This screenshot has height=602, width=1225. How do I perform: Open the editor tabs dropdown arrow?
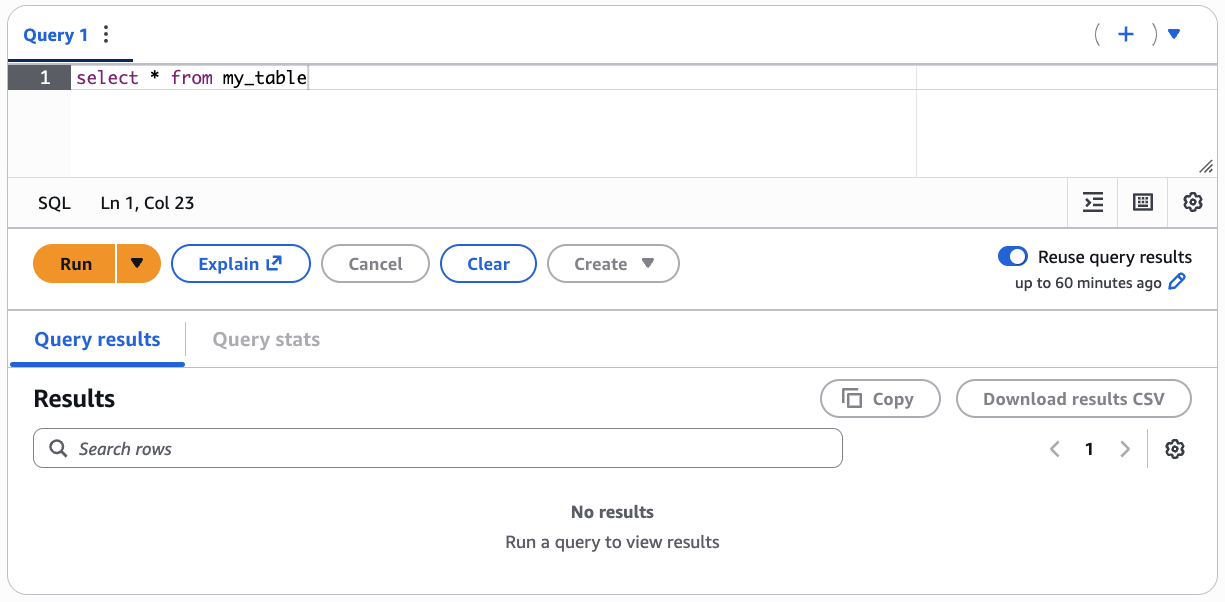[1173, 33]
